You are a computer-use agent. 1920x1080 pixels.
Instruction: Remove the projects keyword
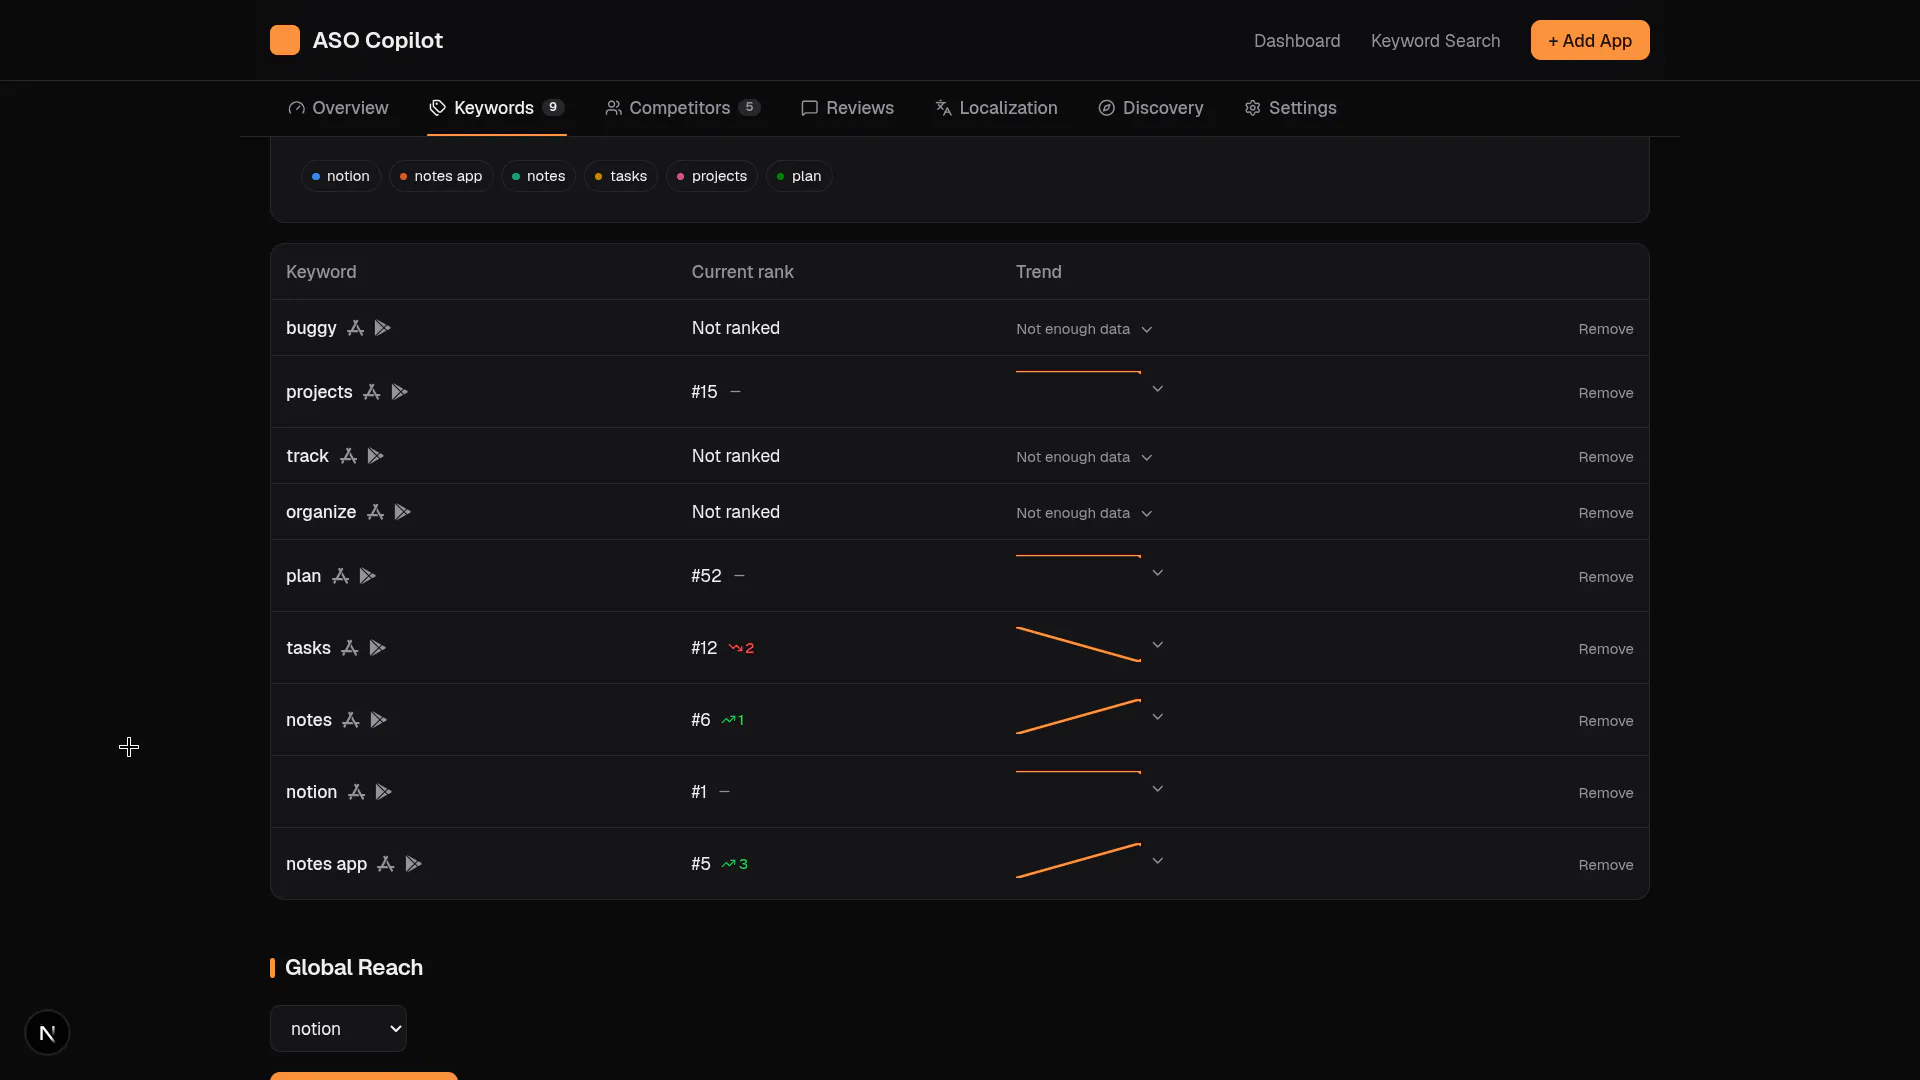tap(1606, 393)
